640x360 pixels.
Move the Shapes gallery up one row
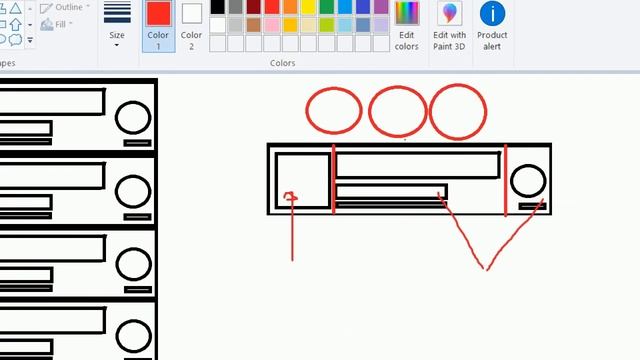30,9
